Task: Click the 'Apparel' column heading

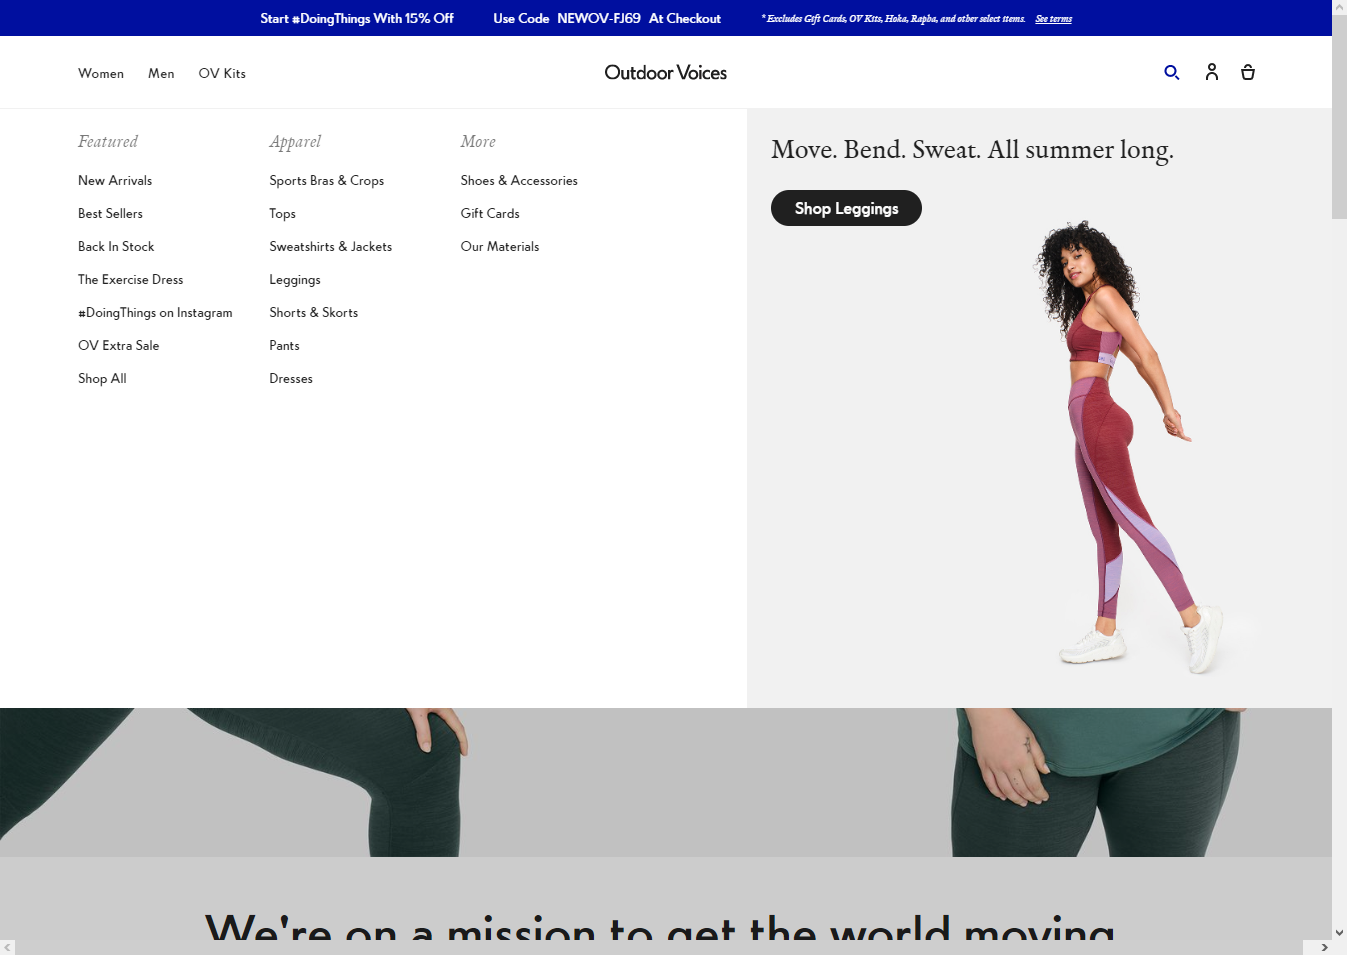Action: tap(295, 142)
